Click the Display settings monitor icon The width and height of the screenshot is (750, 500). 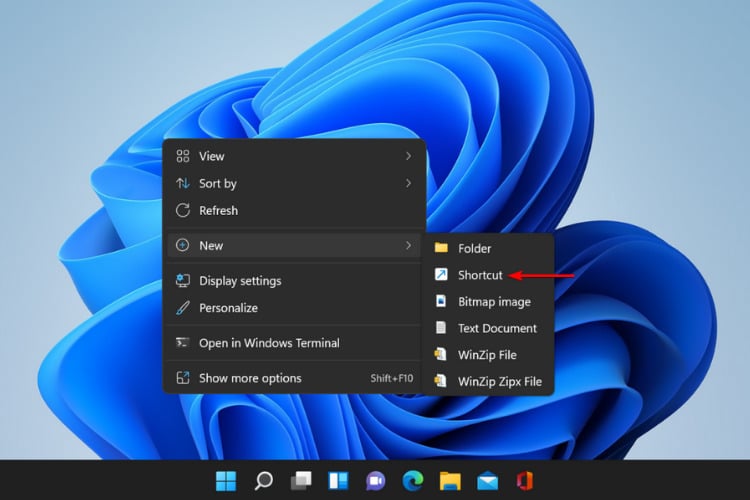coord(183,280)
